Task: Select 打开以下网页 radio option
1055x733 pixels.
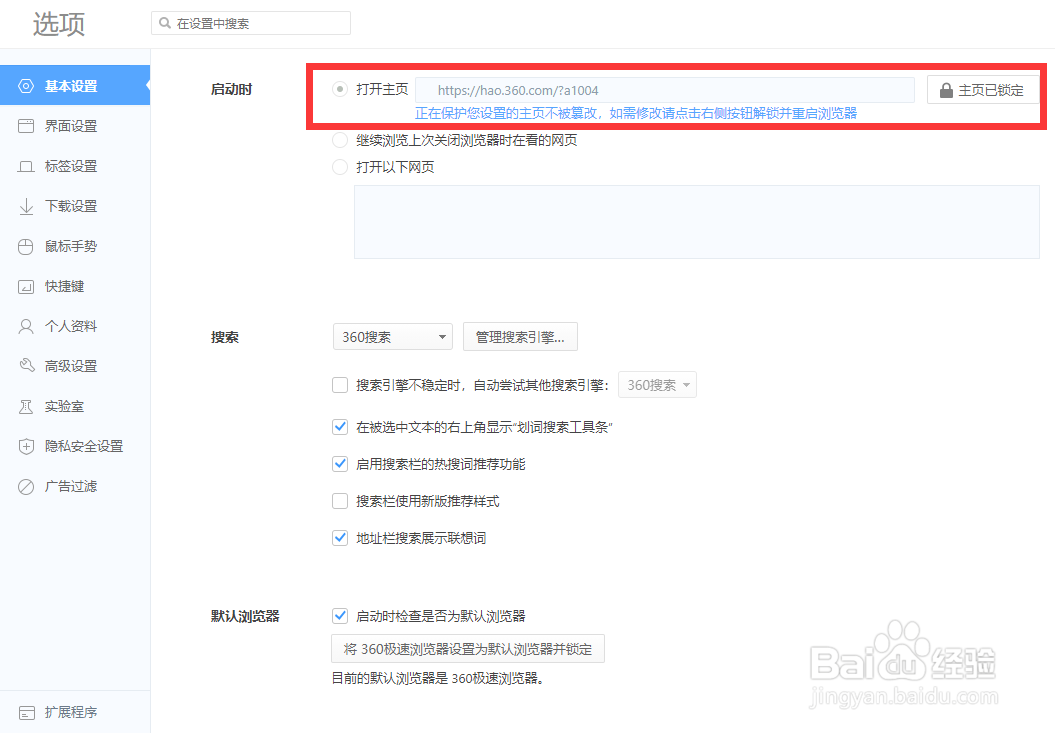Action: pyautogui.click(x=340, y=167)
